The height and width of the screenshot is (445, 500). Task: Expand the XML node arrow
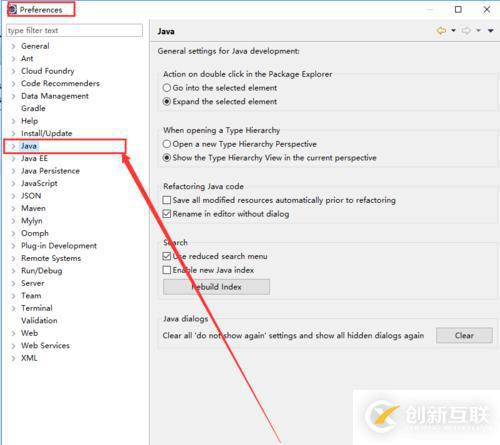[13, 358]
